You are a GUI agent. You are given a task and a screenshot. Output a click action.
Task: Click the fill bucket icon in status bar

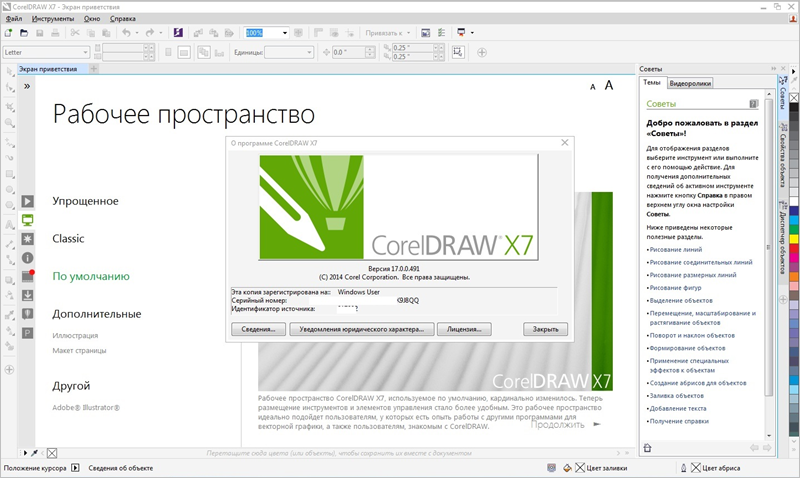point(567,468)
